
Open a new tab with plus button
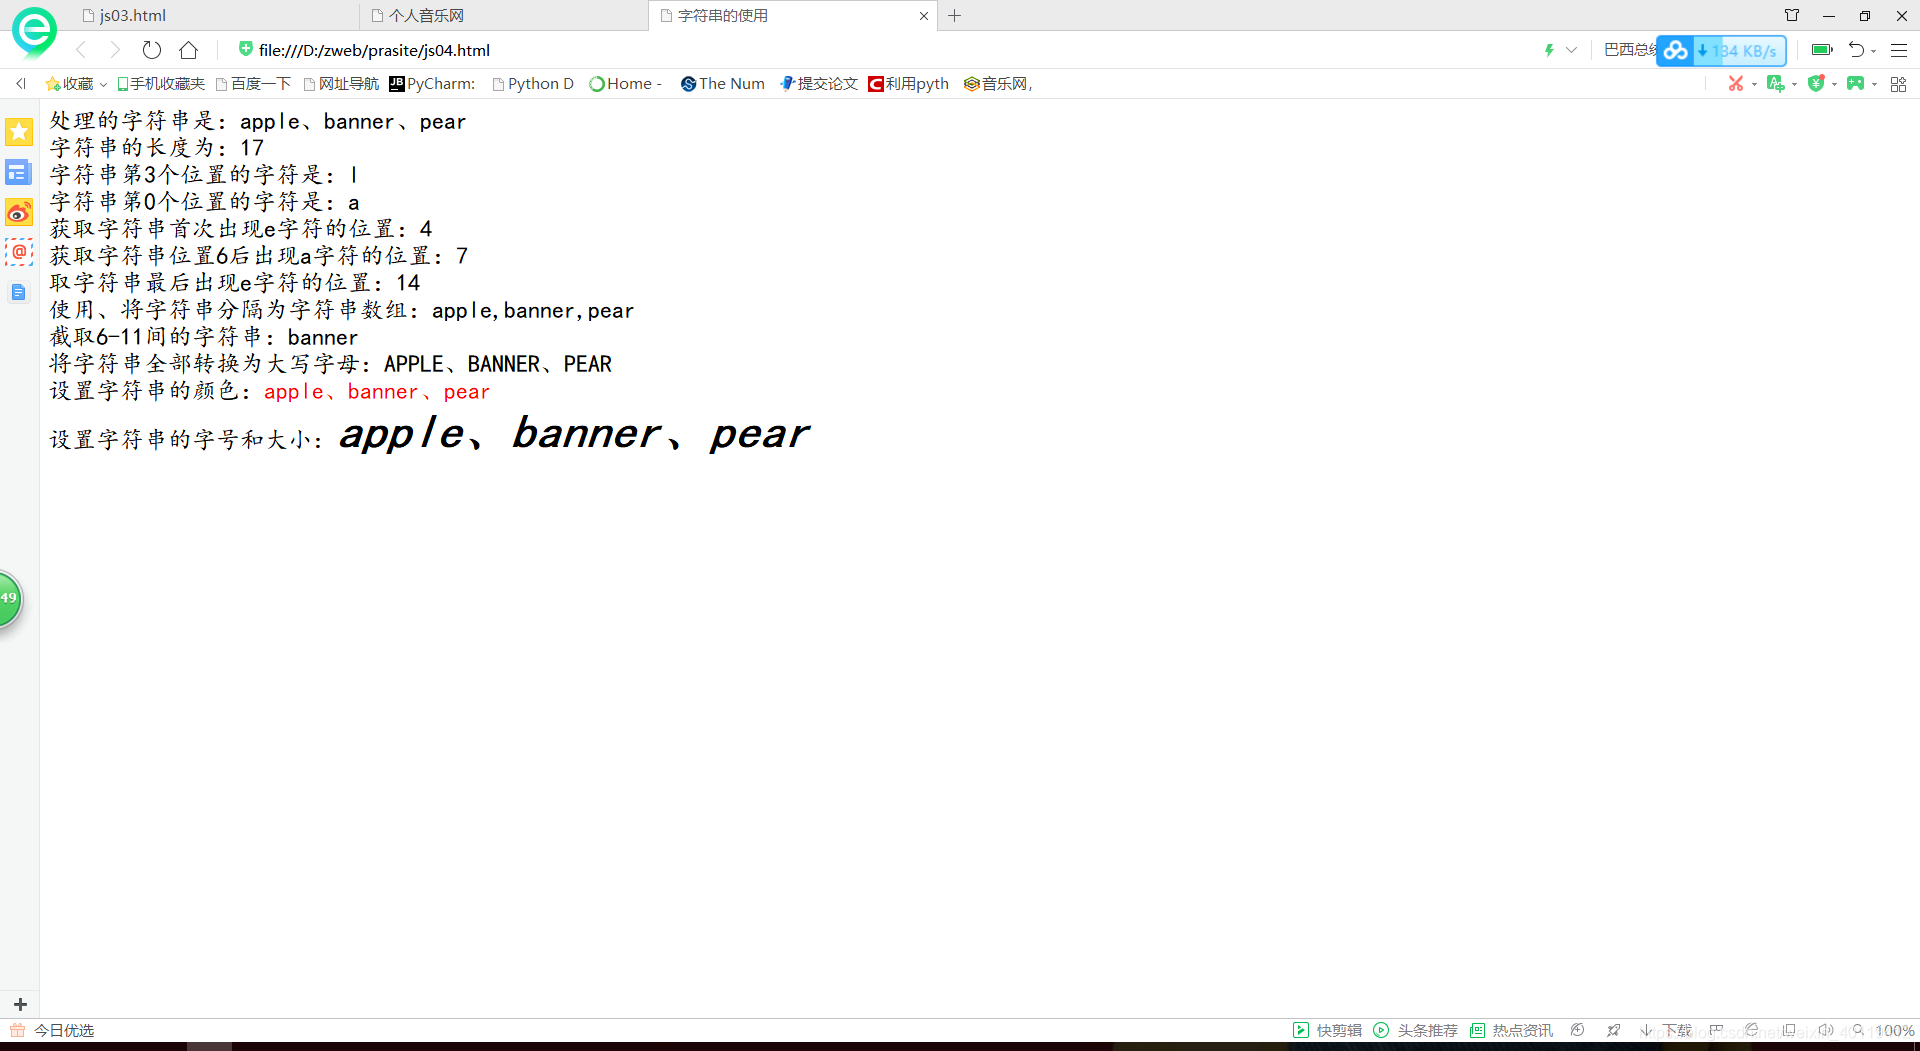(x=955, y=16)
